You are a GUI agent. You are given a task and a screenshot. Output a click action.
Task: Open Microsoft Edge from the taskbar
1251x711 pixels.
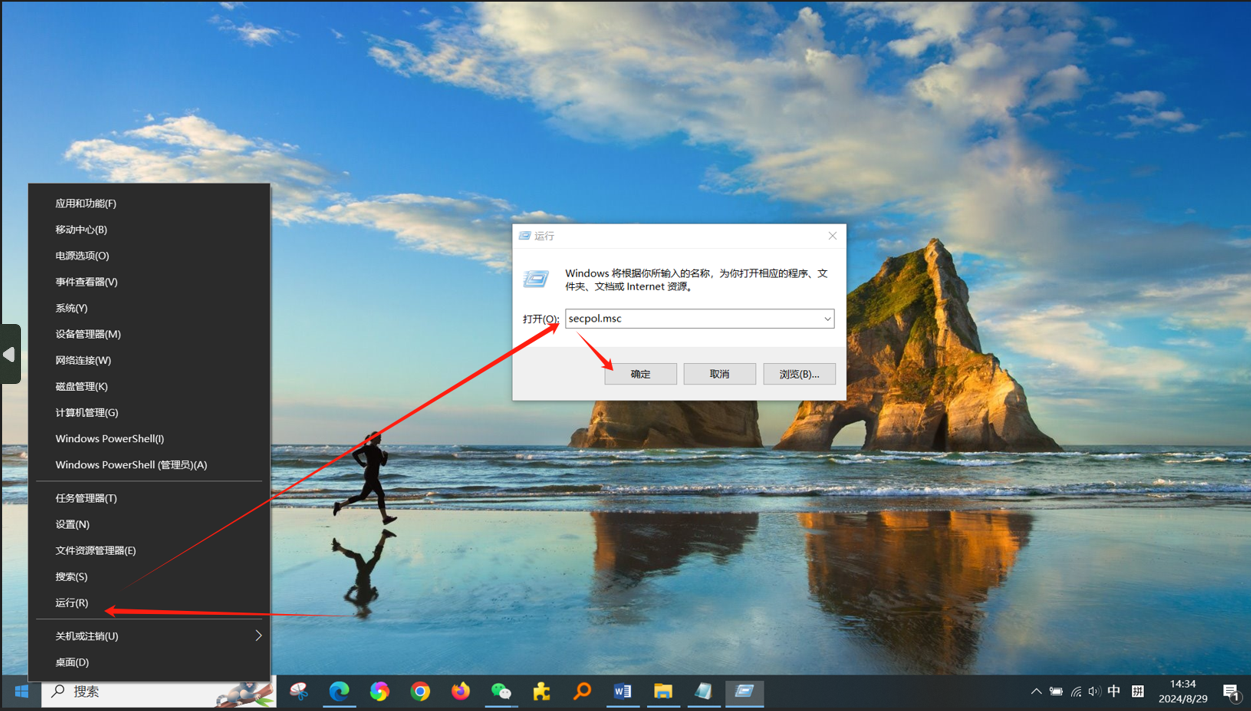(x=339, y=691)
